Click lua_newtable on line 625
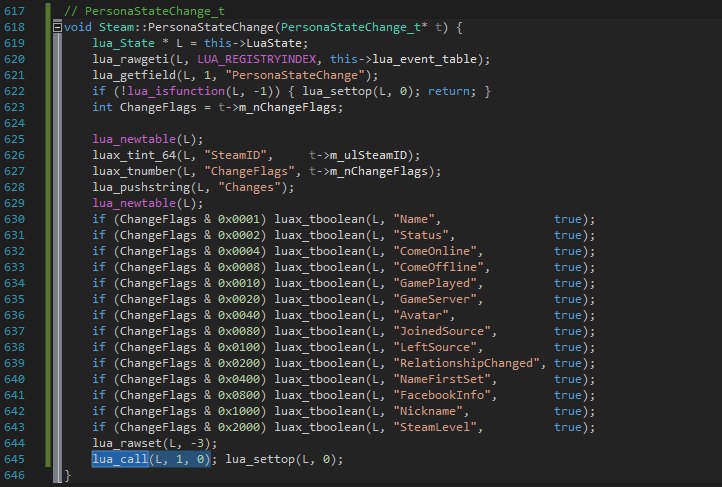722x487 pixels. [134, 139]
